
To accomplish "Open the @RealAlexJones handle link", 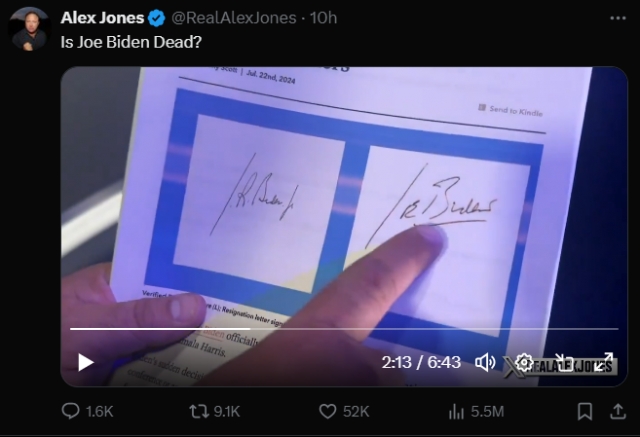I will [233, 18].
